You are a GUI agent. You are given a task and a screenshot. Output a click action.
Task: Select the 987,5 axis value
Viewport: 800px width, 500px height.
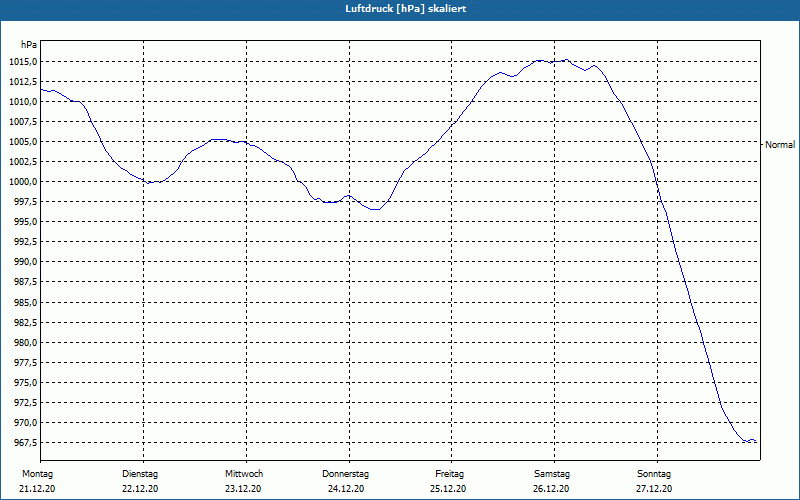[25, 282]
